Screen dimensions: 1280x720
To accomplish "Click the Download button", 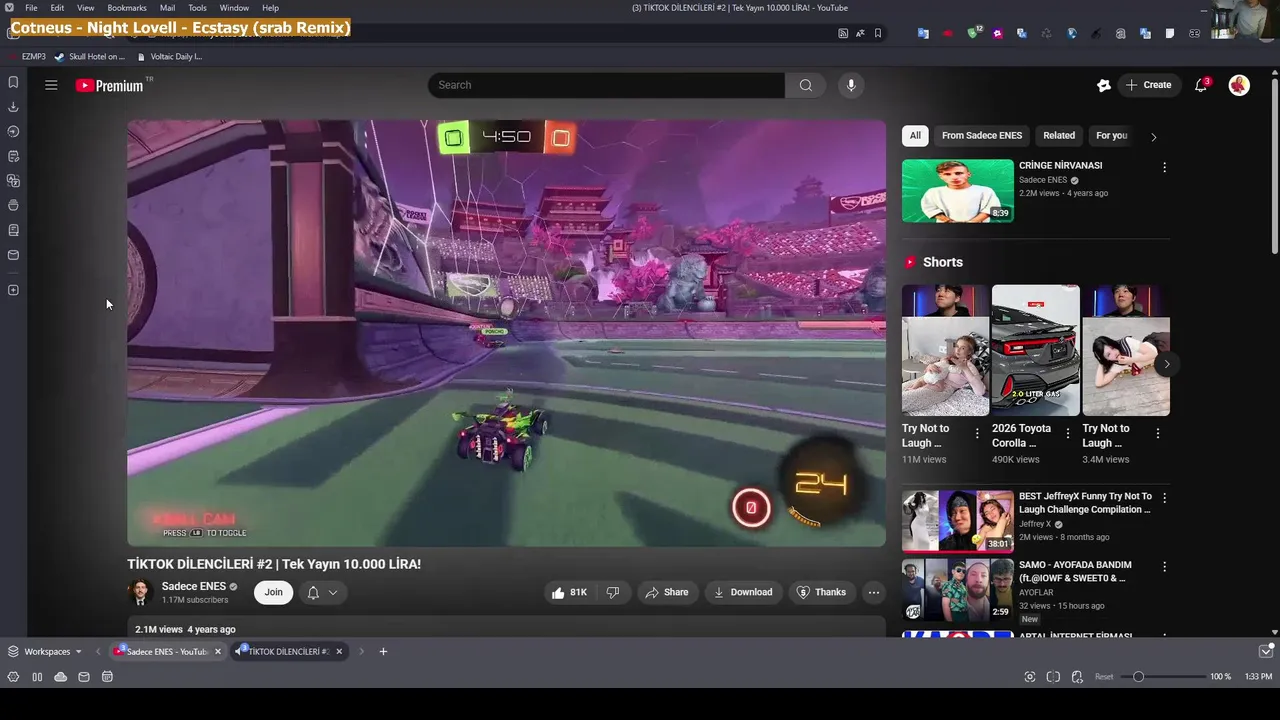I will [x=742, y=592].
